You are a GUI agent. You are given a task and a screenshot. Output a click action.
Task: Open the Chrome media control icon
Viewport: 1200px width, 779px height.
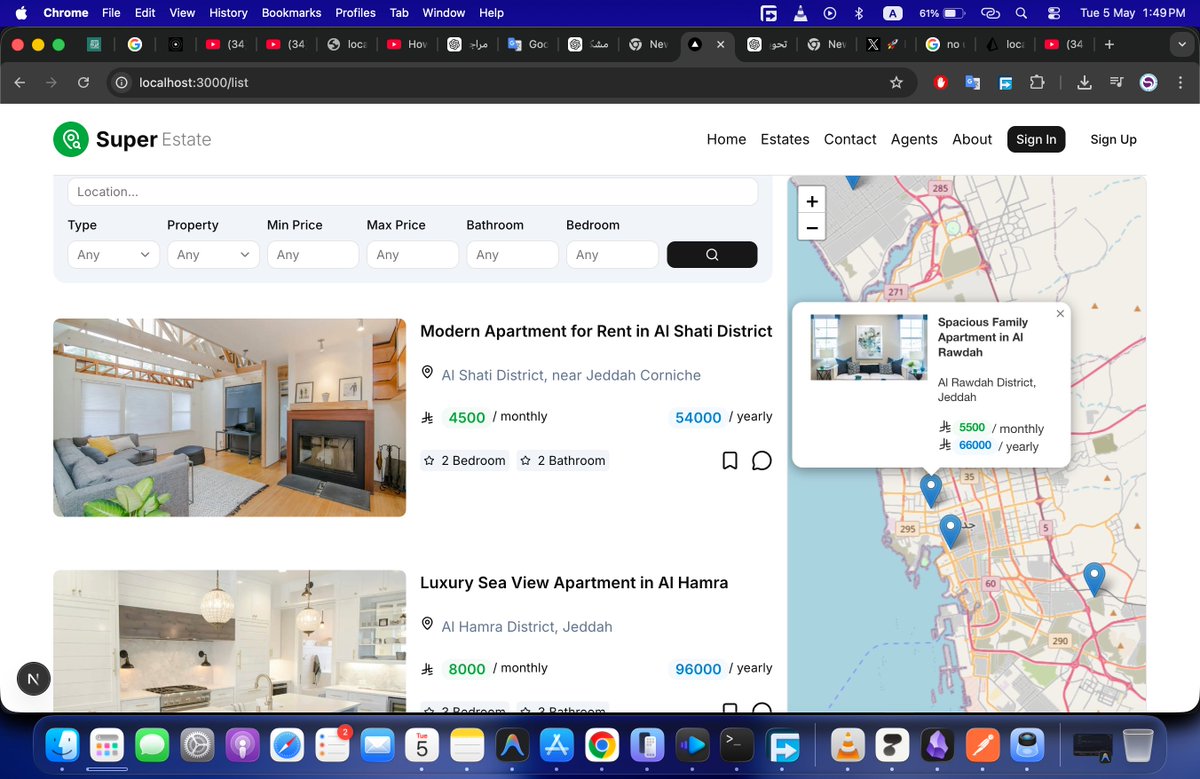click(1116, 82)
